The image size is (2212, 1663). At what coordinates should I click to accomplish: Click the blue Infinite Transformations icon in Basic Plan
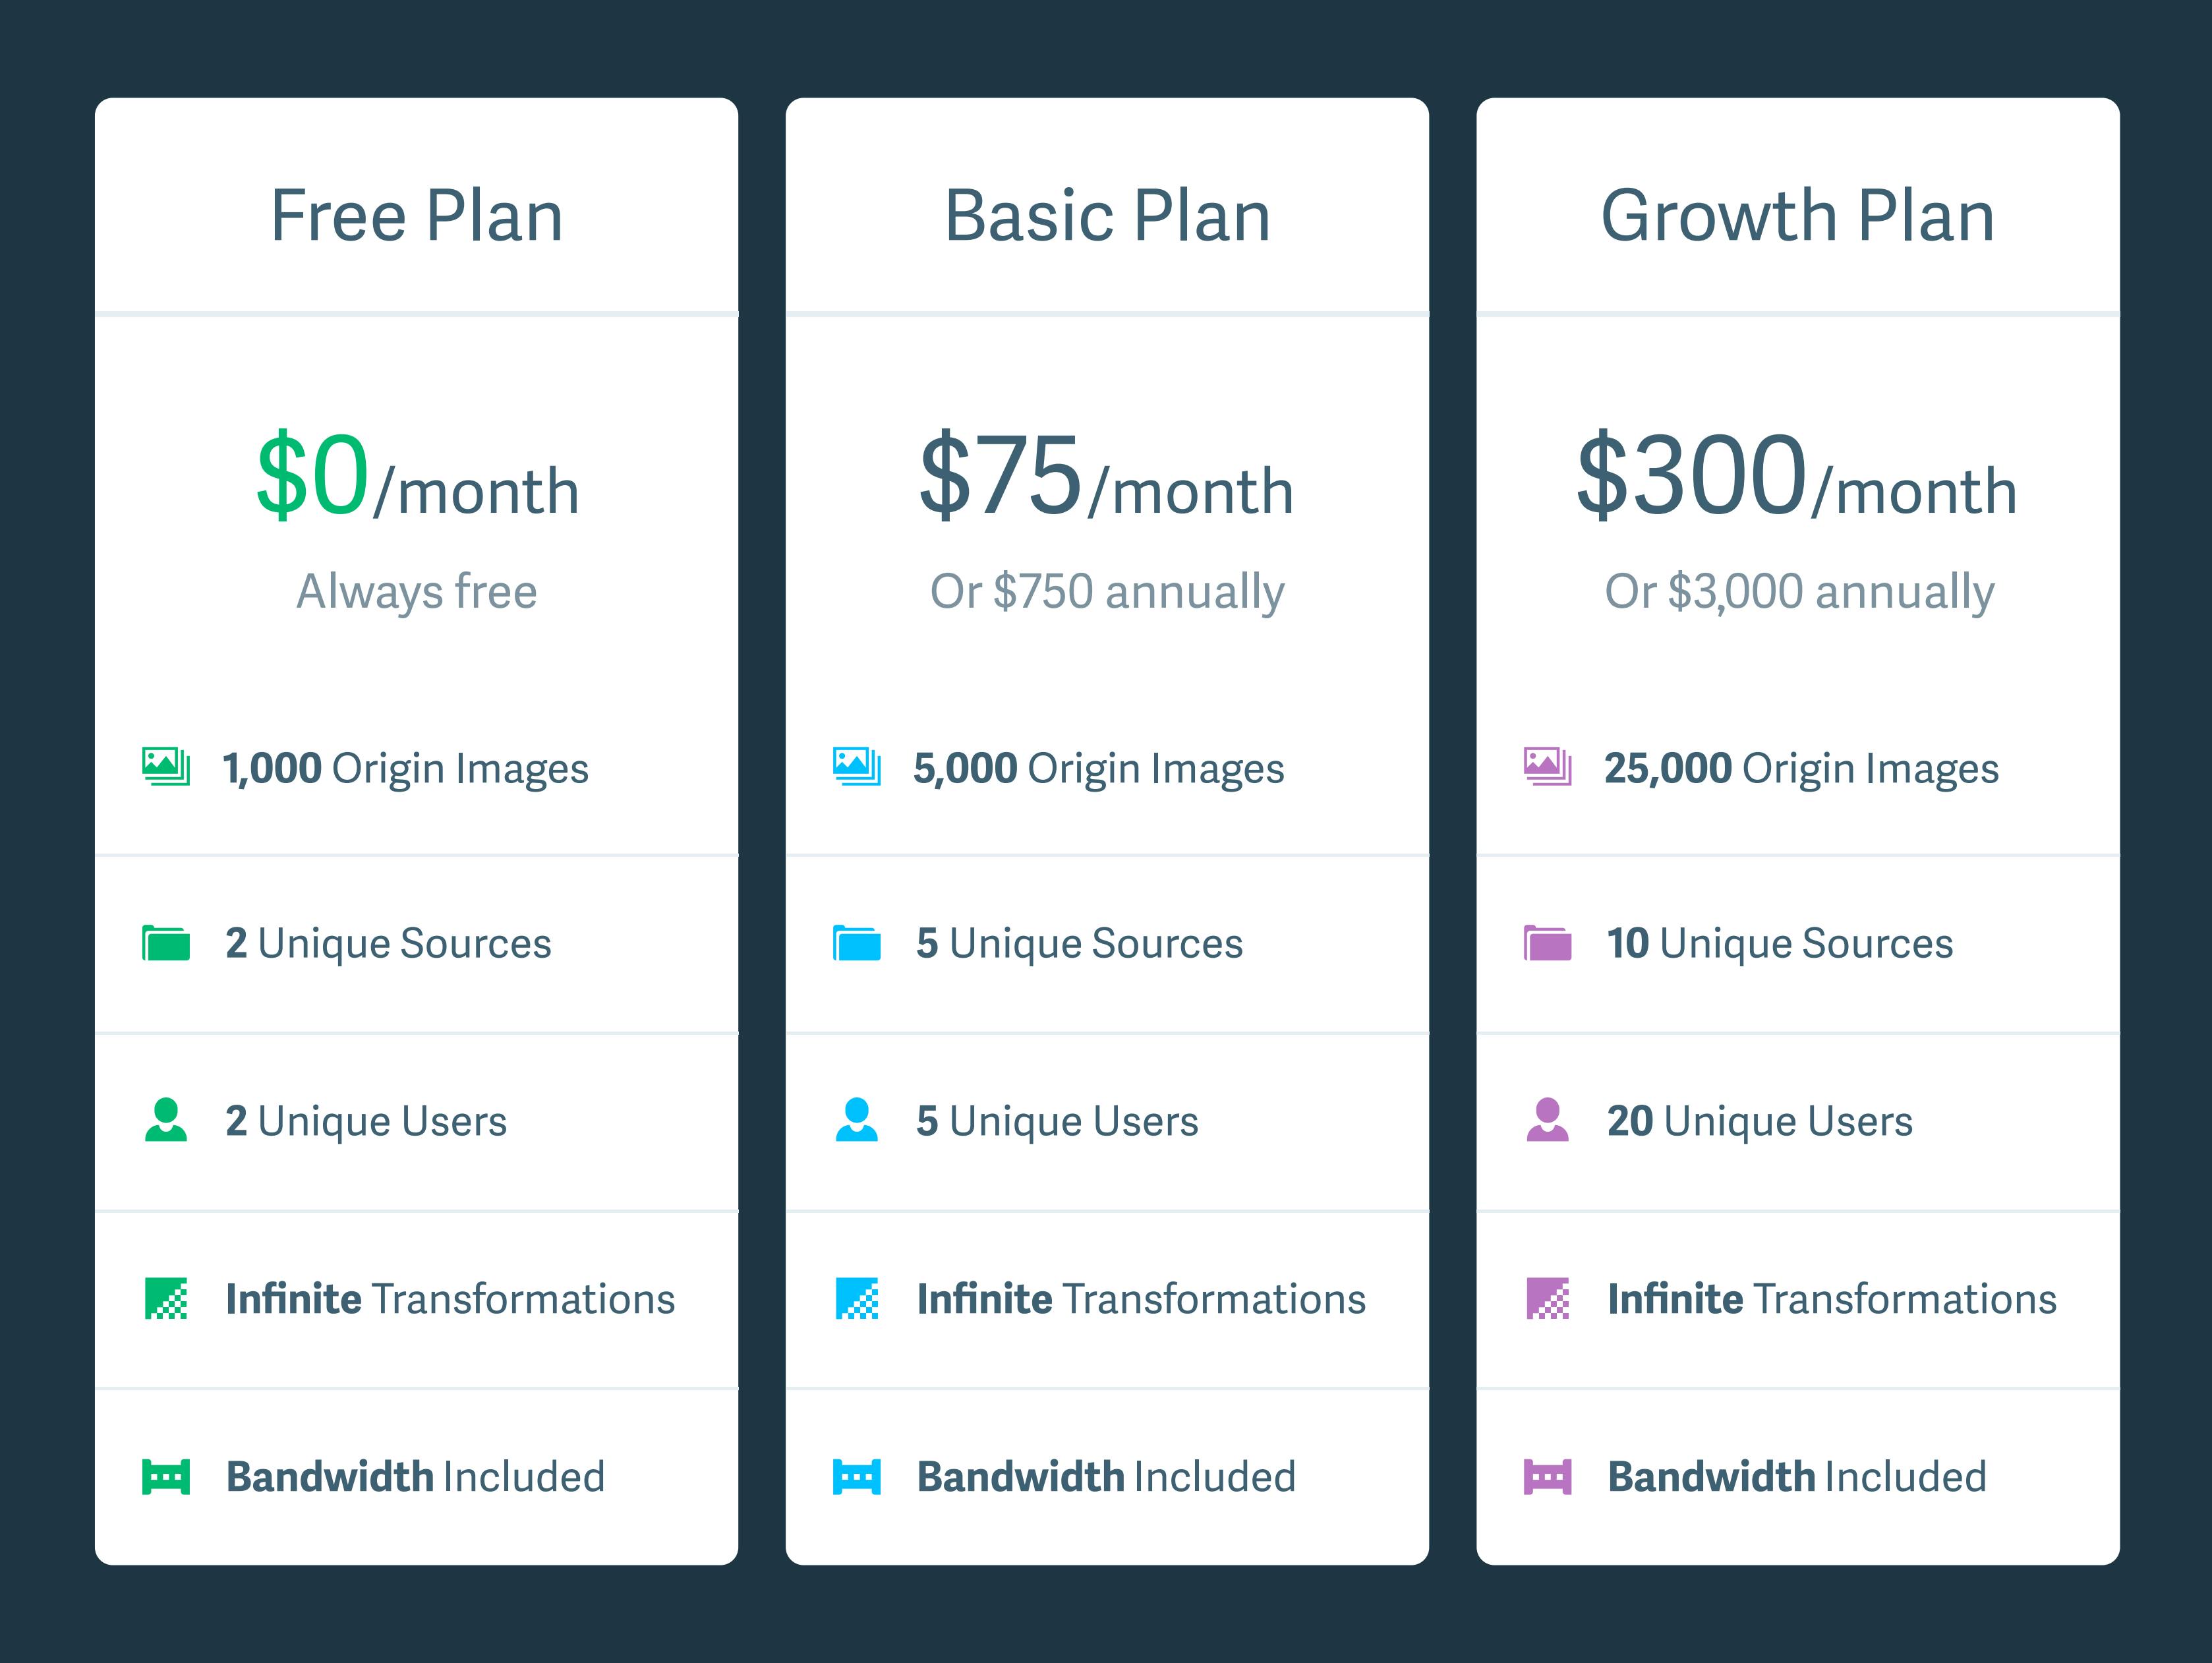point(857,1298)
